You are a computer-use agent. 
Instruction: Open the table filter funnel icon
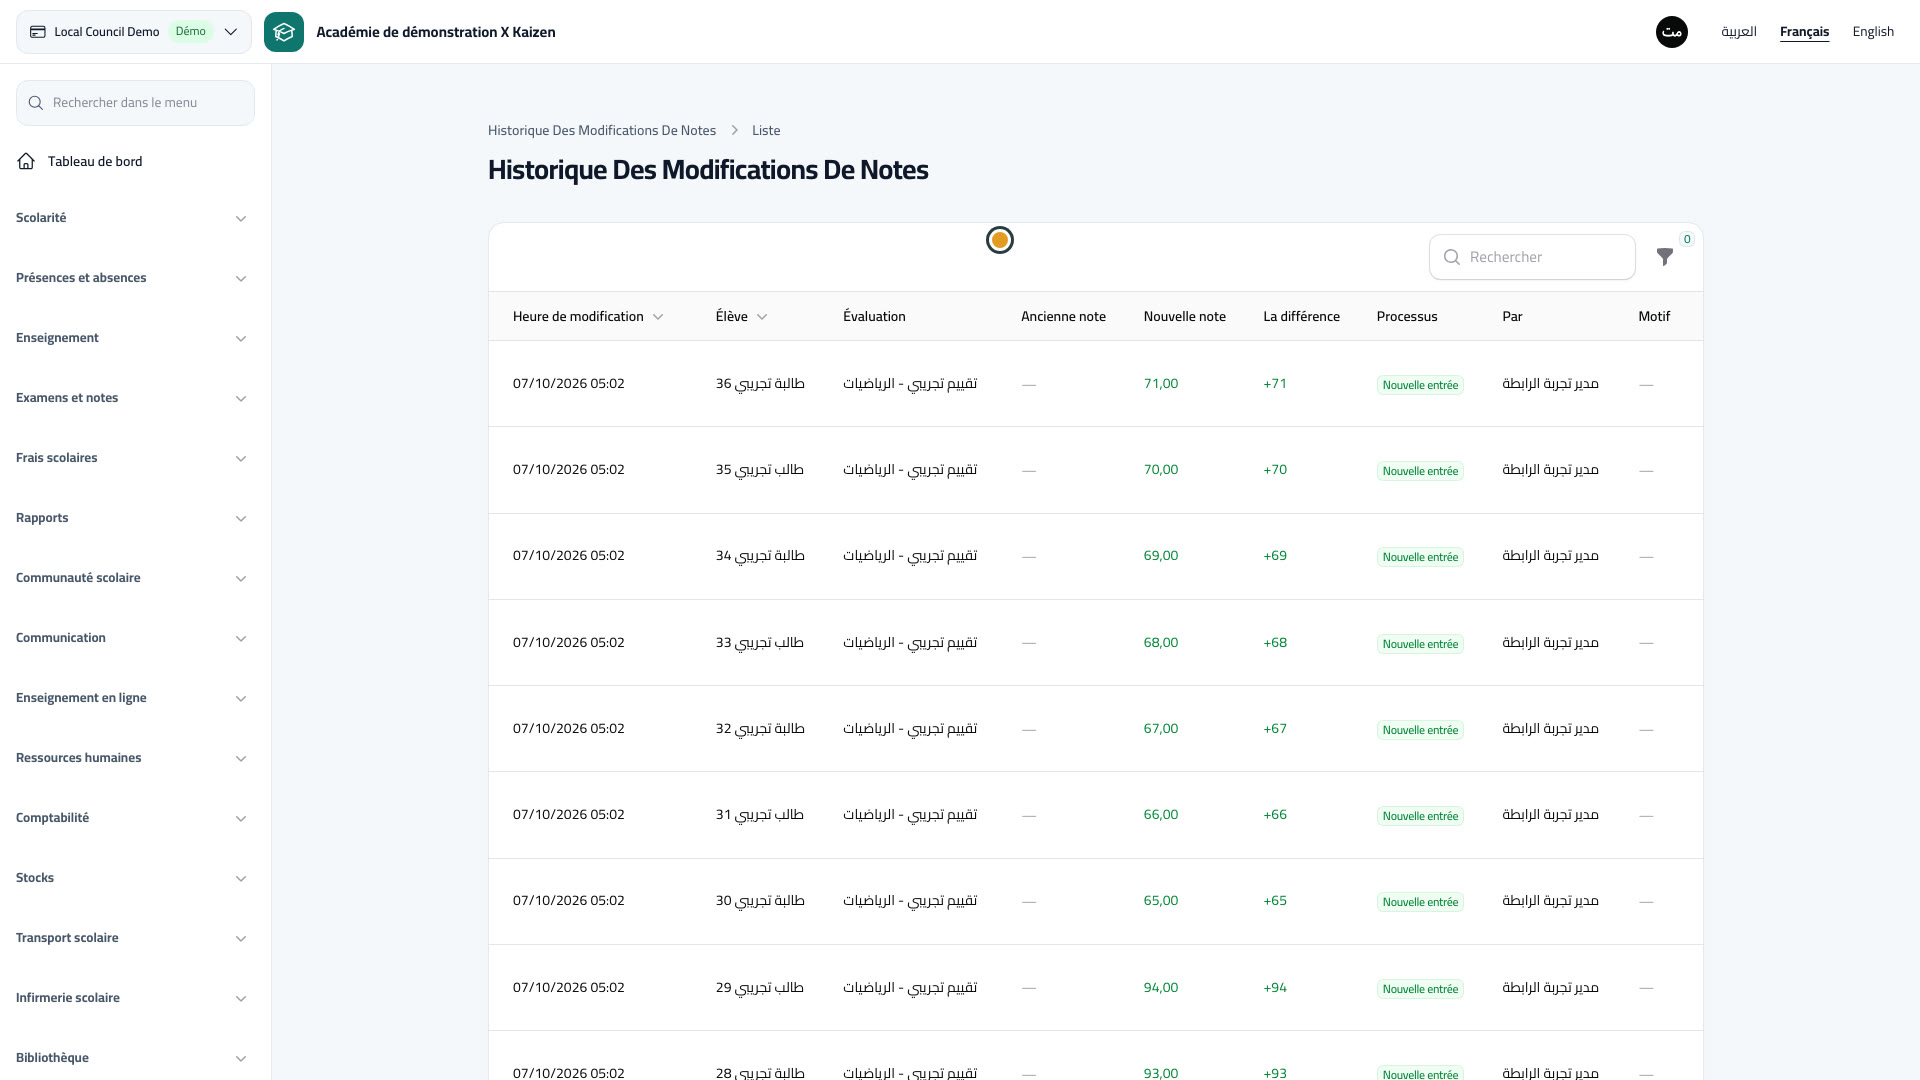(1664, 257)
